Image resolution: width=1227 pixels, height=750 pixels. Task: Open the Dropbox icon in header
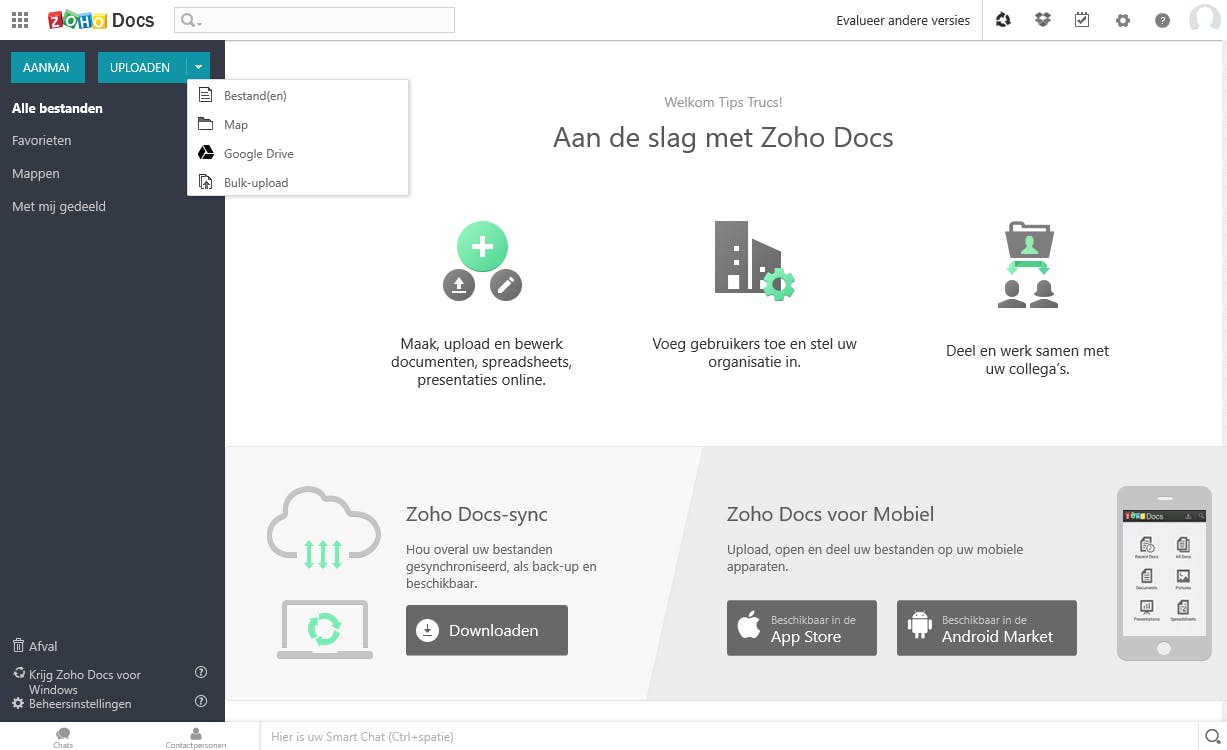[1043, 20]
